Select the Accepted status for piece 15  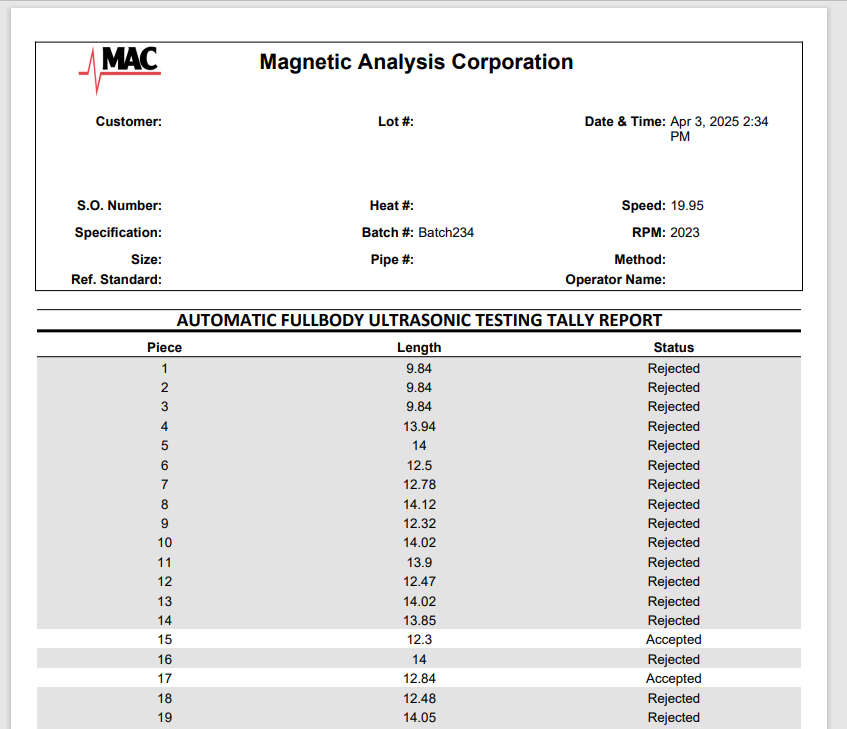tap(673, 639)
